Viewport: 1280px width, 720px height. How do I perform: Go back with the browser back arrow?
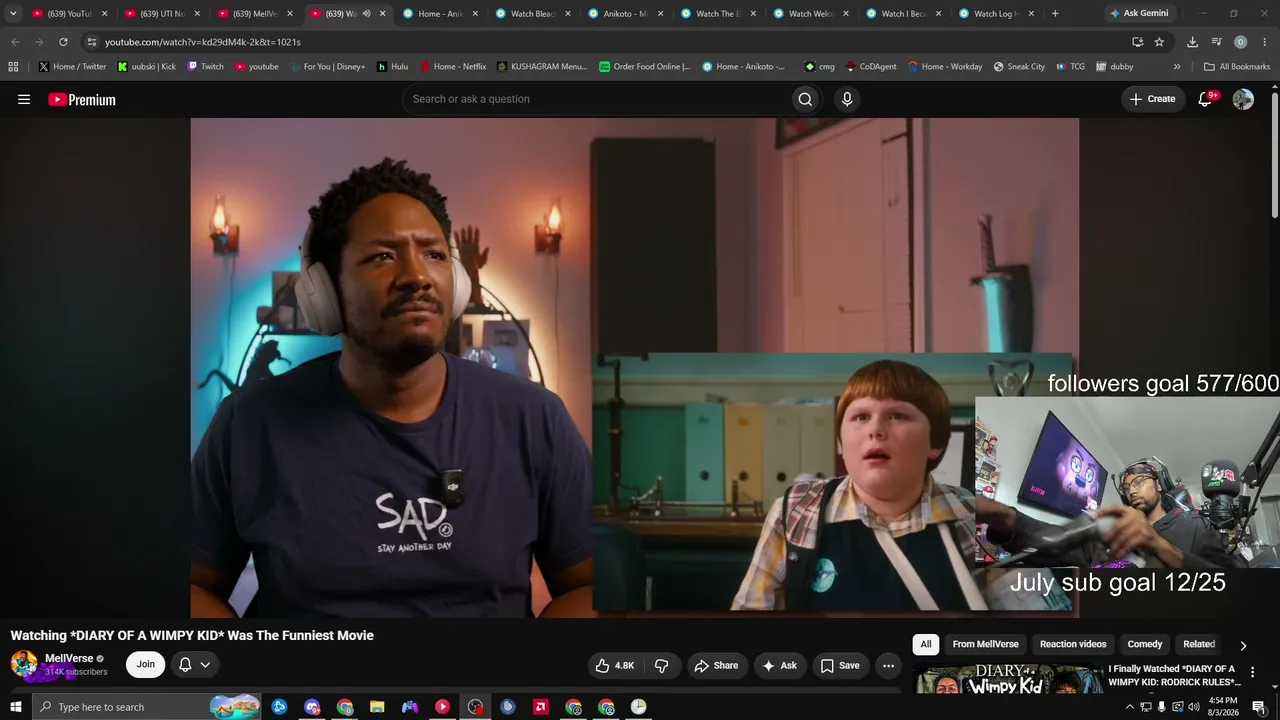(x=15, y=42)
